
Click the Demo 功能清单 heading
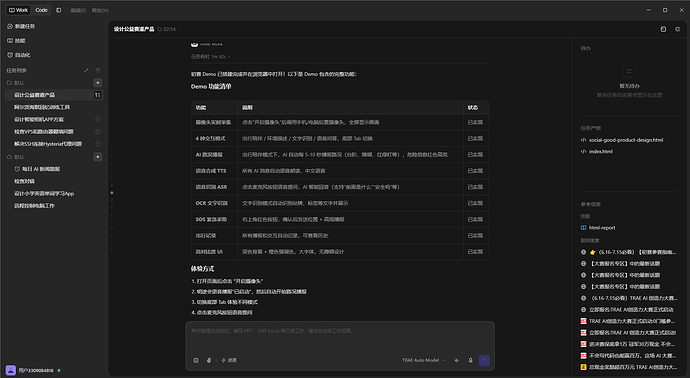point(211,86)
